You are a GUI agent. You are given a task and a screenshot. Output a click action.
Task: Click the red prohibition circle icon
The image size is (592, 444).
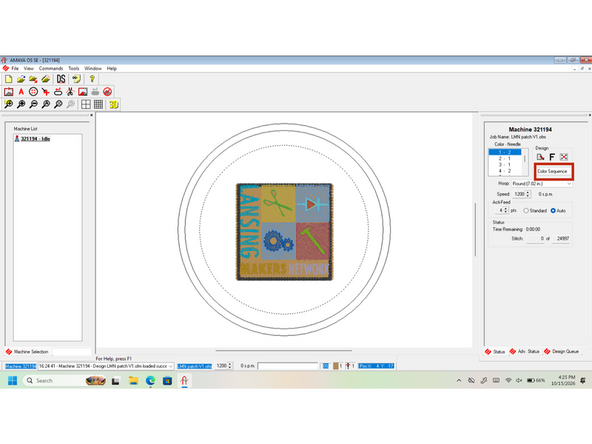108,92
